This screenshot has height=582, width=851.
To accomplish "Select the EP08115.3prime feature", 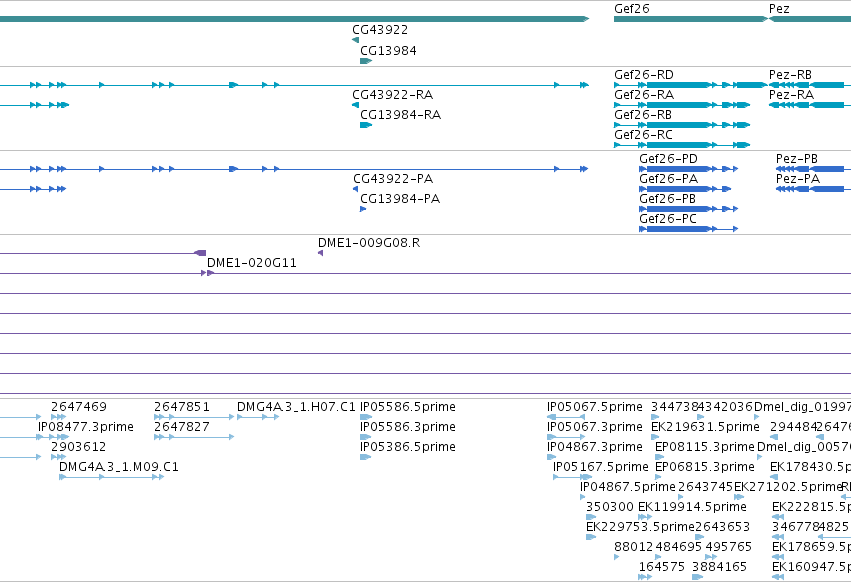I will [659, 457].
